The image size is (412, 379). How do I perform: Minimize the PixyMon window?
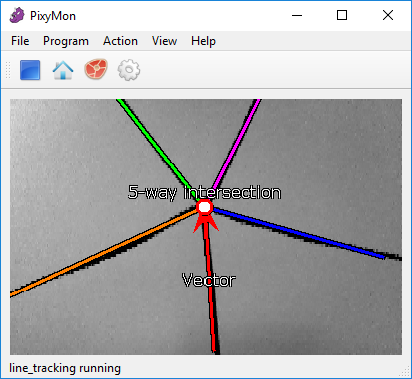[297, 15]
